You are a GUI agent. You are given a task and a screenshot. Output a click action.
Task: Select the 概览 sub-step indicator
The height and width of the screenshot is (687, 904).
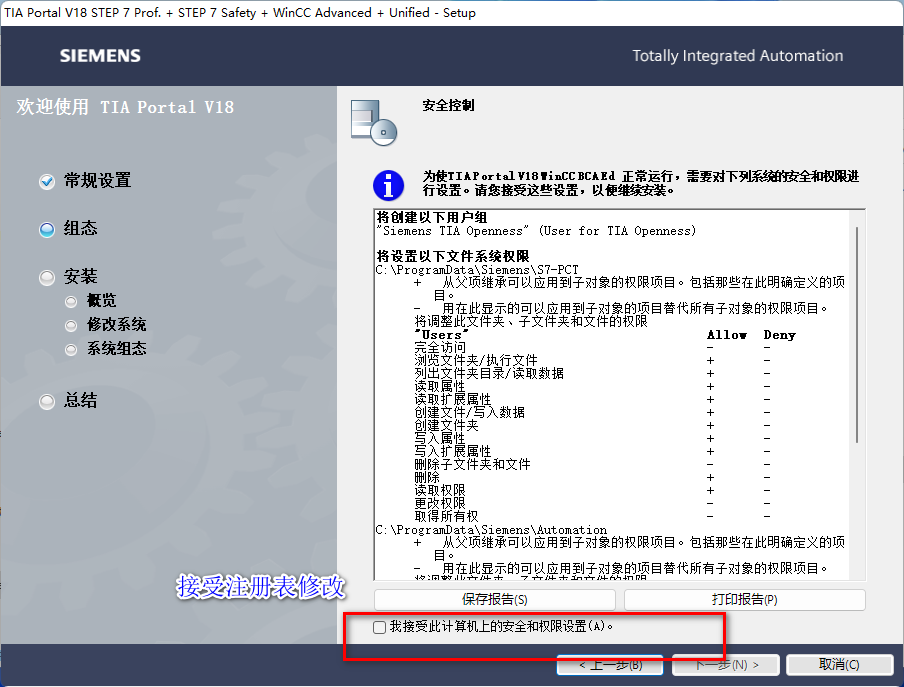tap(71, 301)
